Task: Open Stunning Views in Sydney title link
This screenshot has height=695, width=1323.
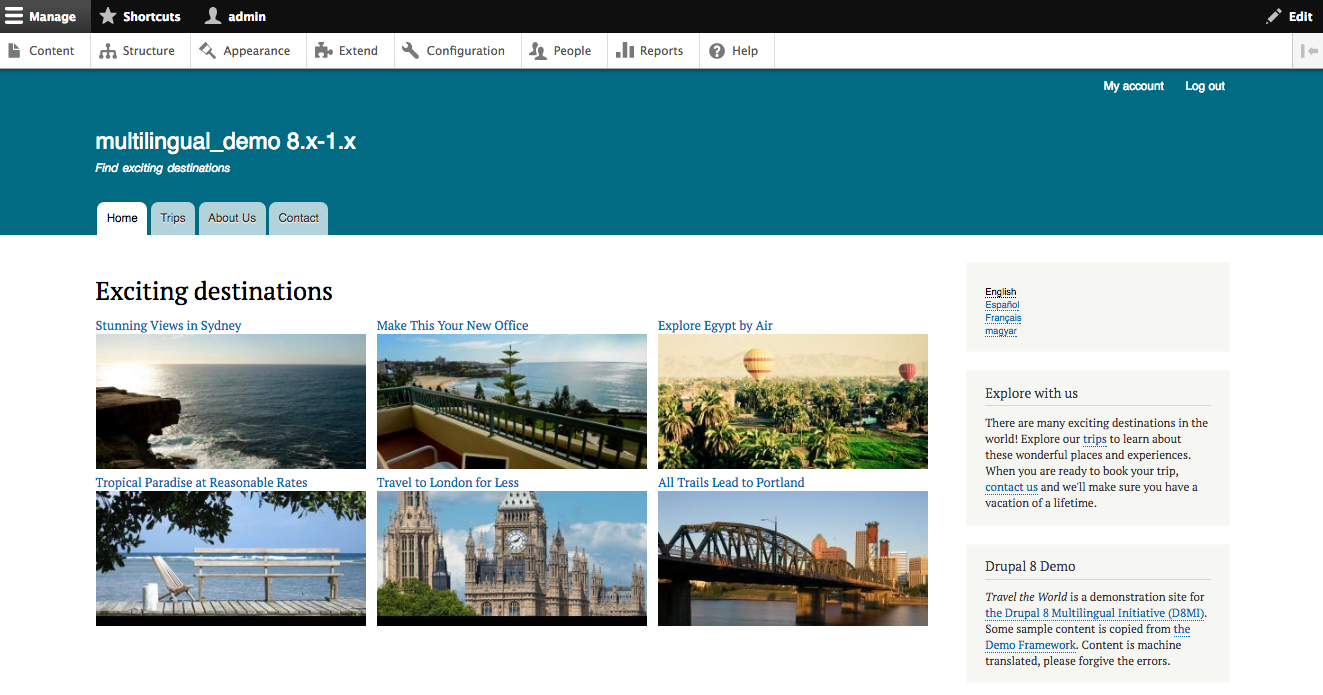Action: 168,326
